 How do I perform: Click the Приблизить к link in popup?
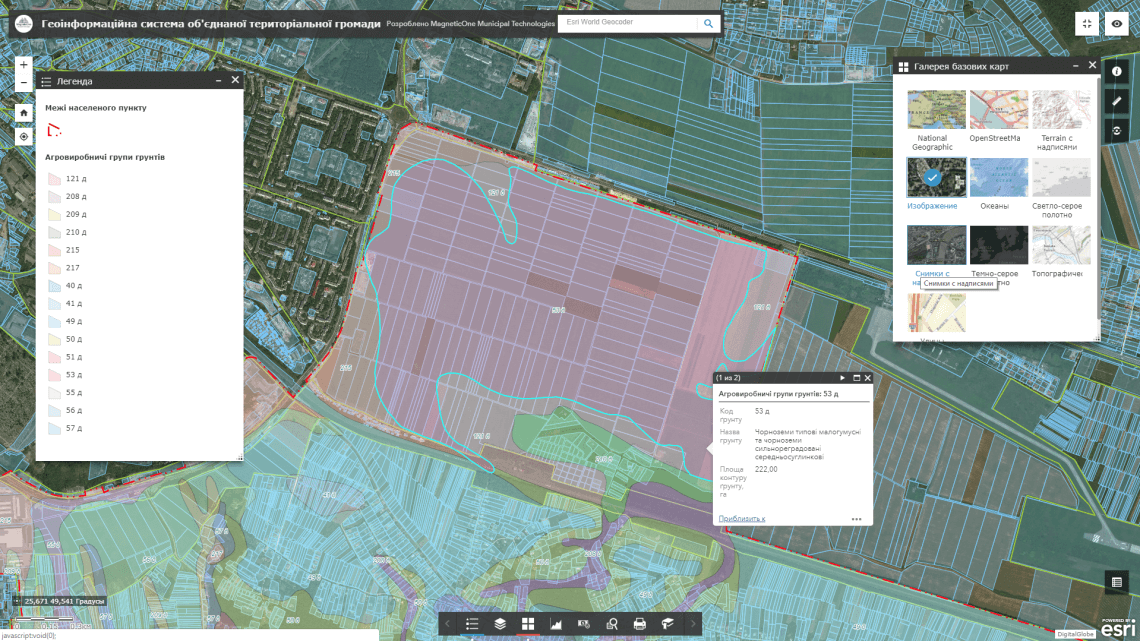(x=741, y=520)
